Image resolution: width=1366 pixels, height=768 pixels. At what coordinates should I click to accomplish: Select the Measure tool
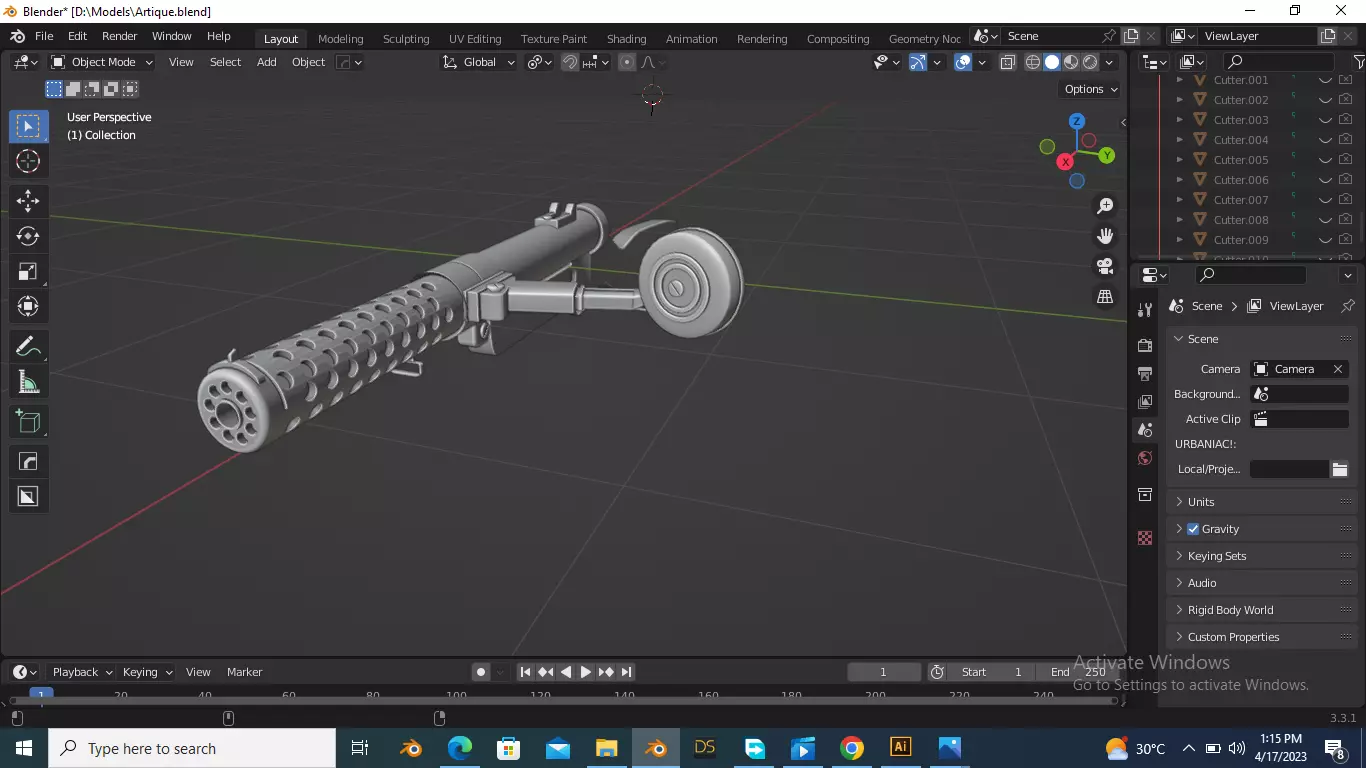tap(28, 382)
